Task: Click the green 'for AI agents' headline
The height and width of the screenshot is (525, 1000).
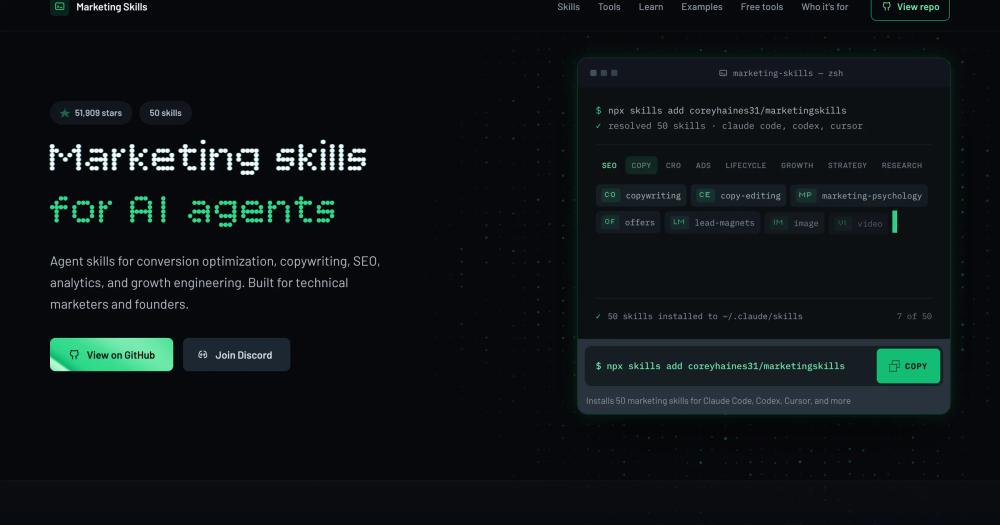Action: (x=193, y=210)
